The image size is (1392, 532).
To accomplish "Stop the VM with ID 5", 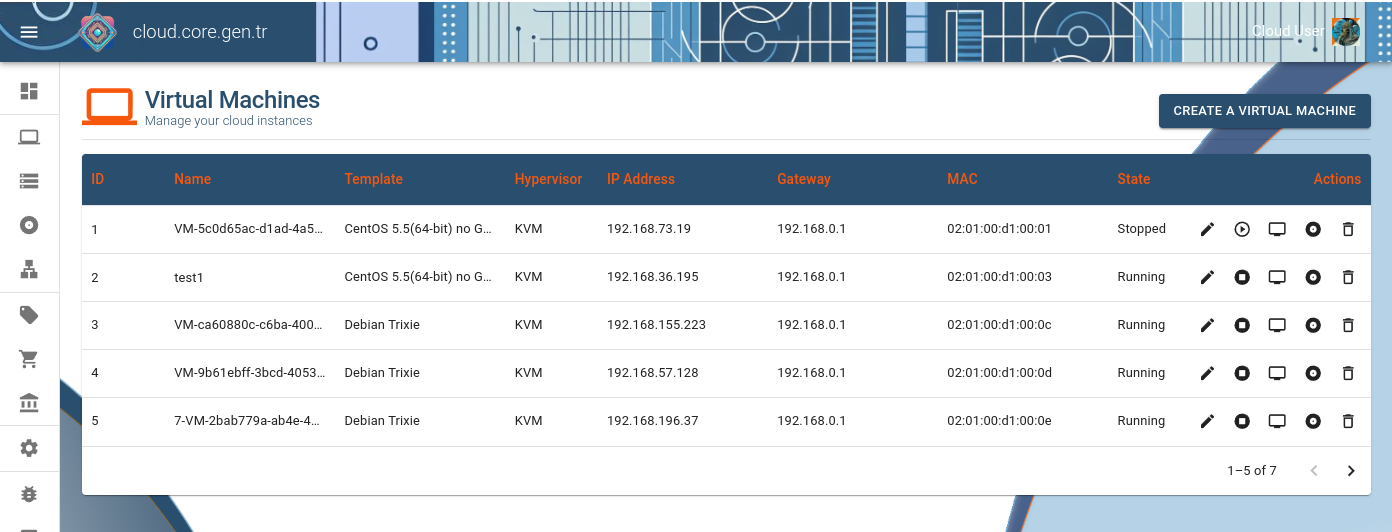I will pos(1242,421).
